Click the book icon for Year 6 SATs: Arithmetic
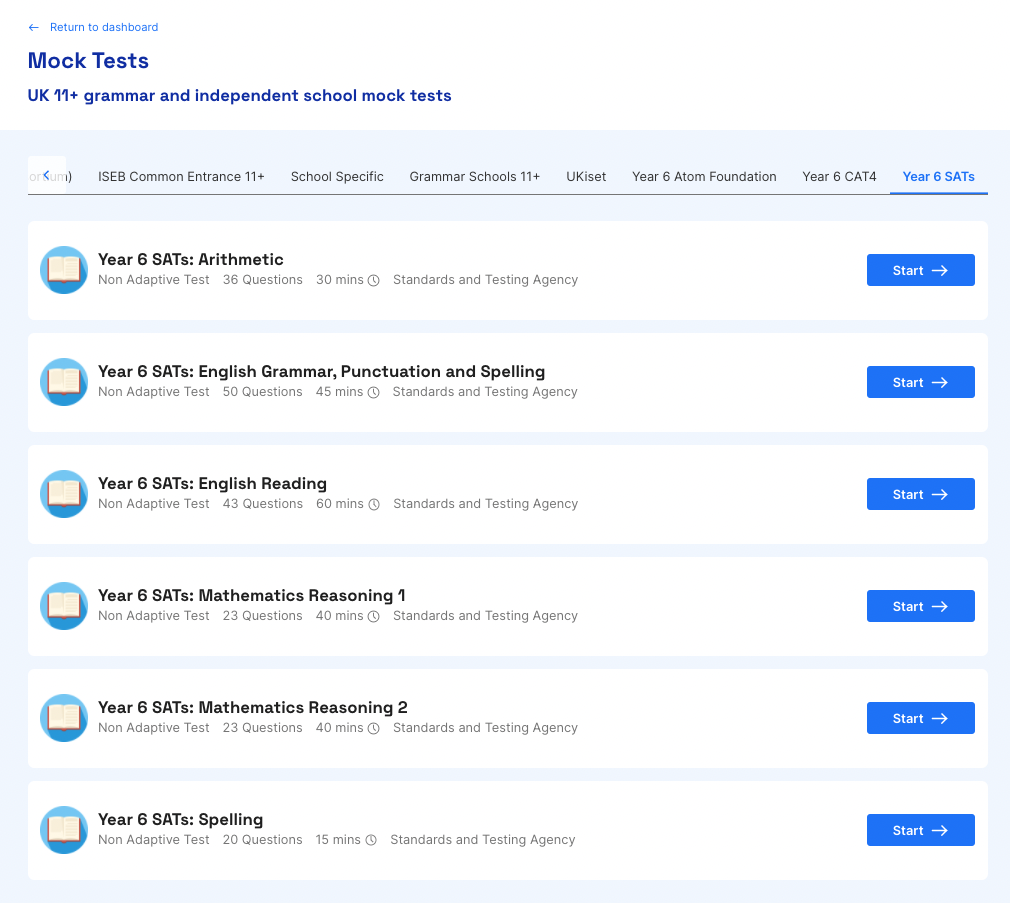Screen dimensions: 1010x903 click(64, 270)
